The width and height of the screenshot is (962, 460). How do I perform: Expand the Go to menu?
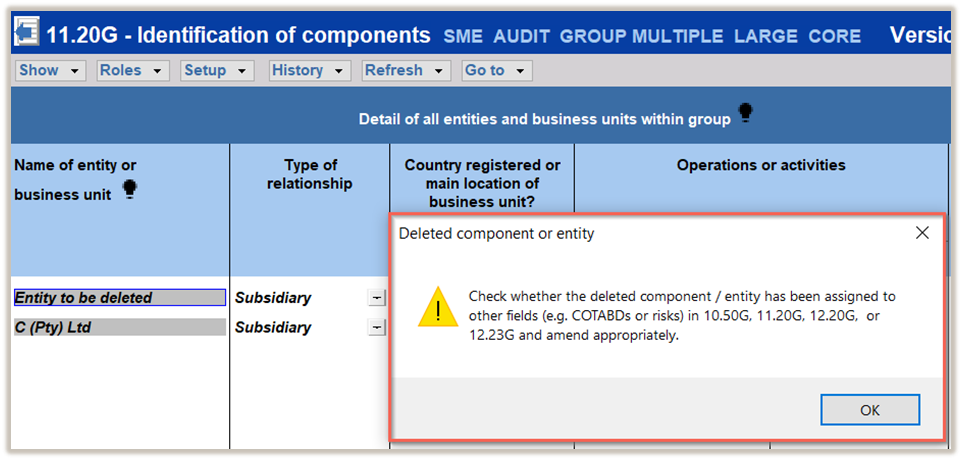click(x=497, y=71)
